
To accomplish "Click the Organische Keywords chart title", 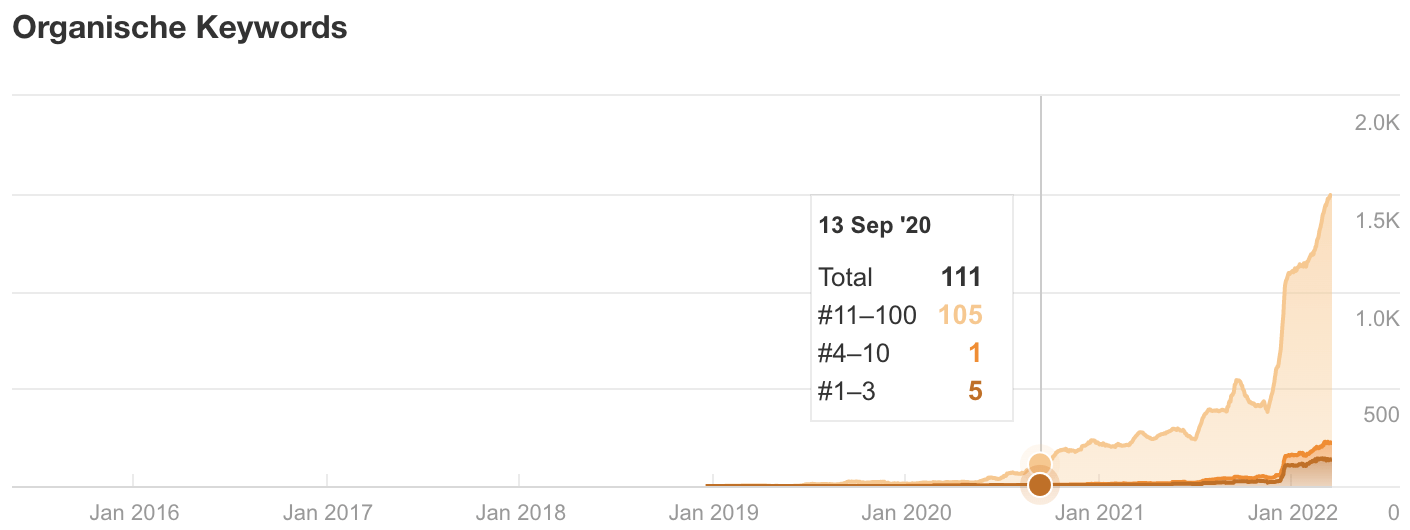I will (180, 28).
